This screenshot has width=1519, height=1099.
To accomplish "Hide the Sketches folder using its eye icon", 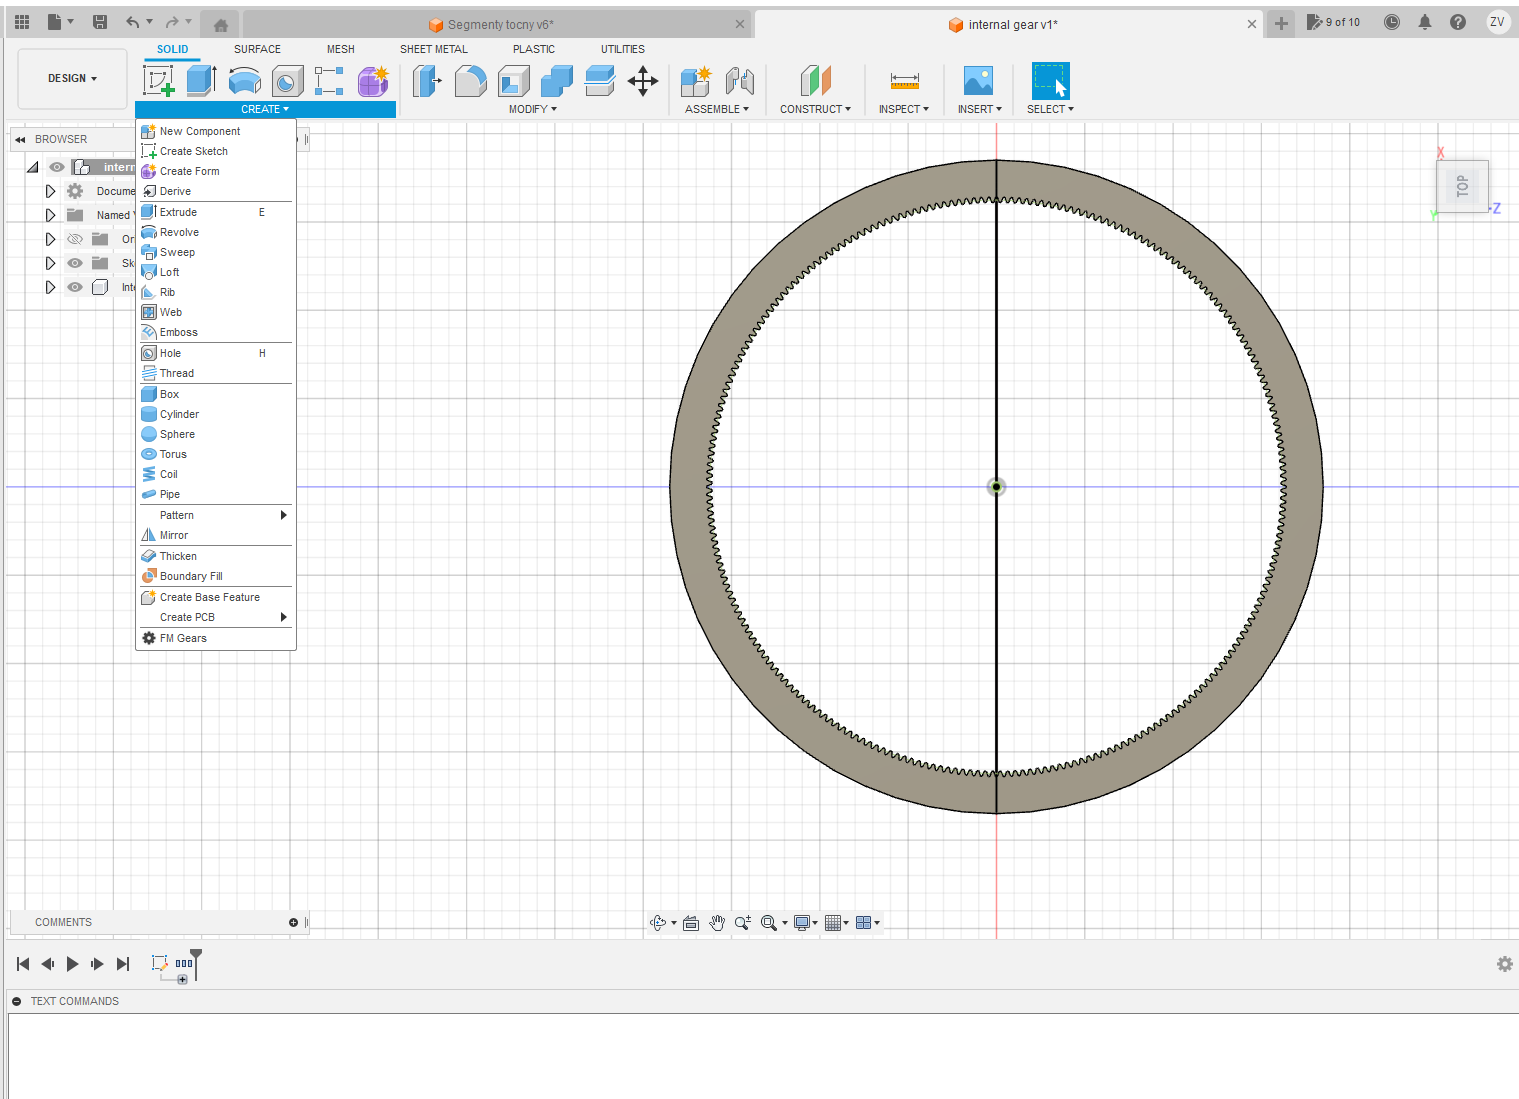I will 75,263.
